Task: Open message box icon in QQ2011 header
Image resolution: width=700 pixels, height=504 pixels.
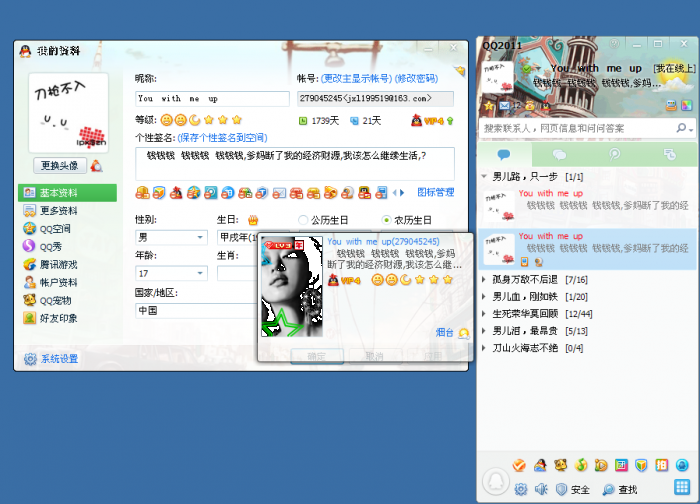Action: pos(671,105)
